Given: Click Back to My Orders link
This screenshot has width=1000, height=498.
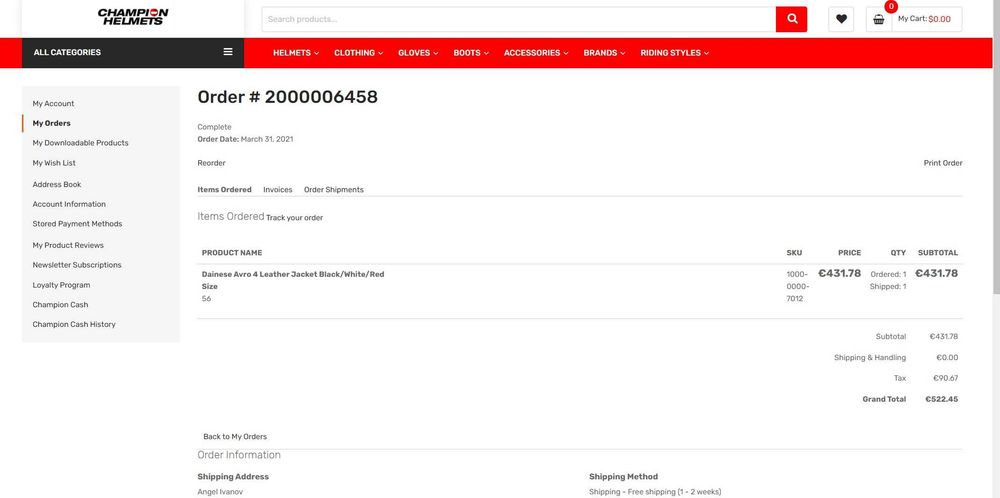Looking at the screenshot, I should click(235, 437).
